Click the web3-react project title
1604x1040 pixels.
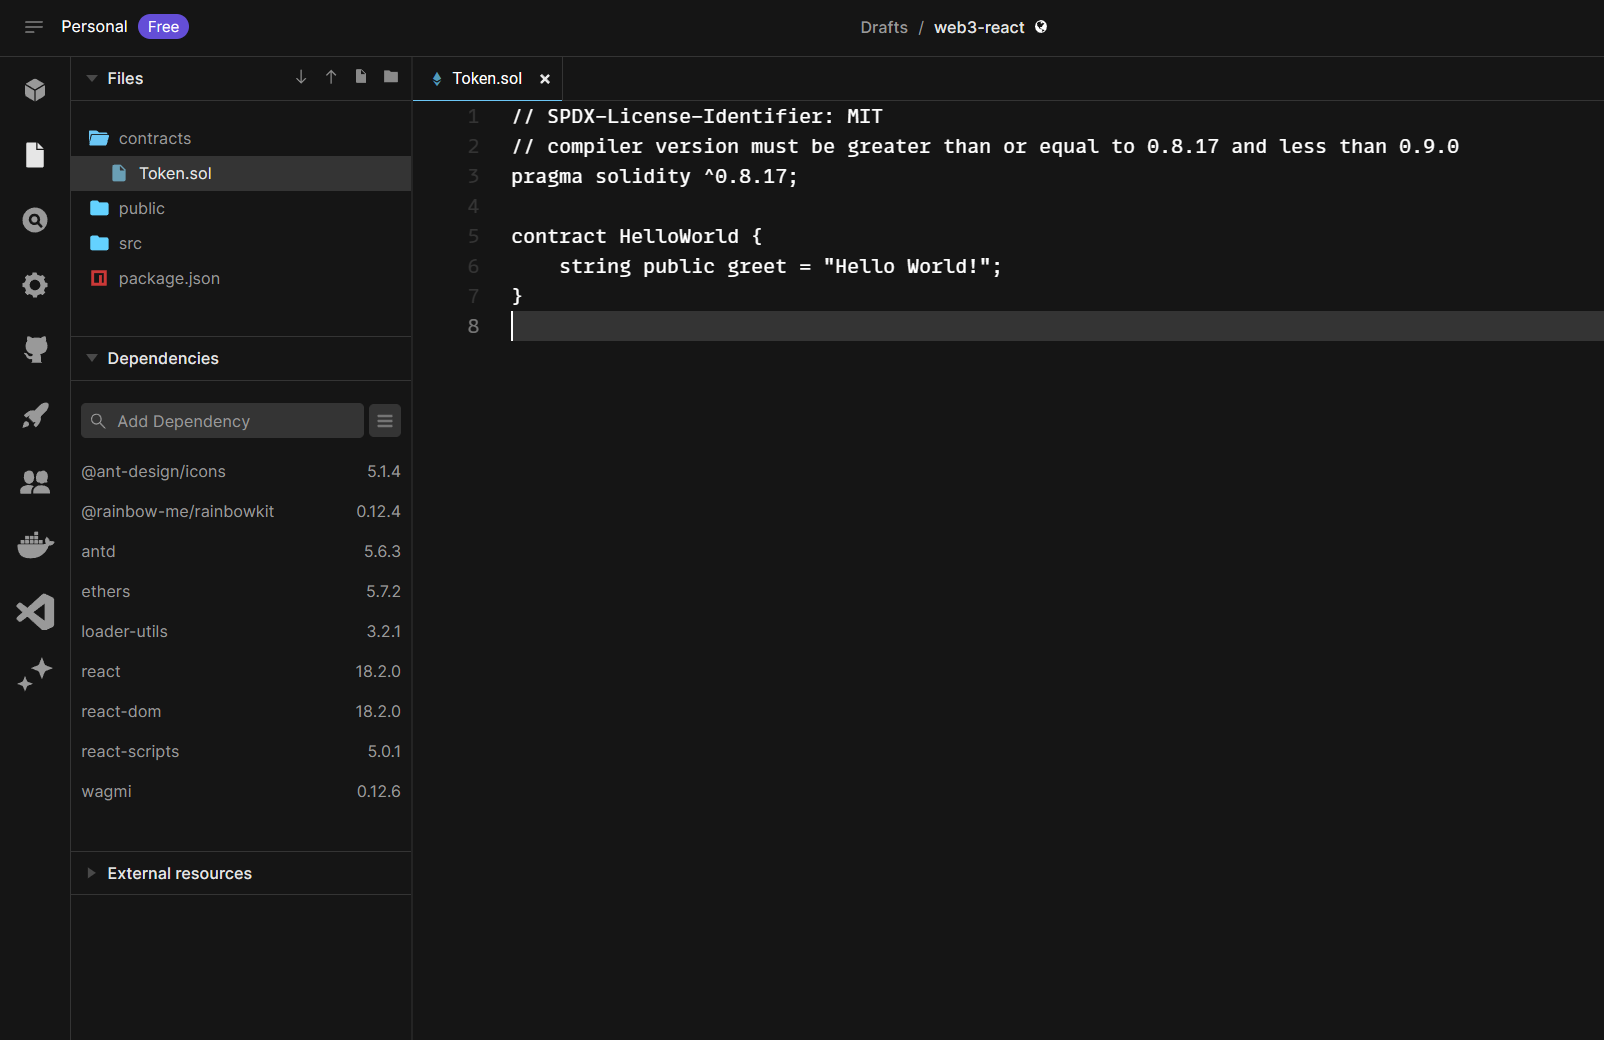[979, 27]
